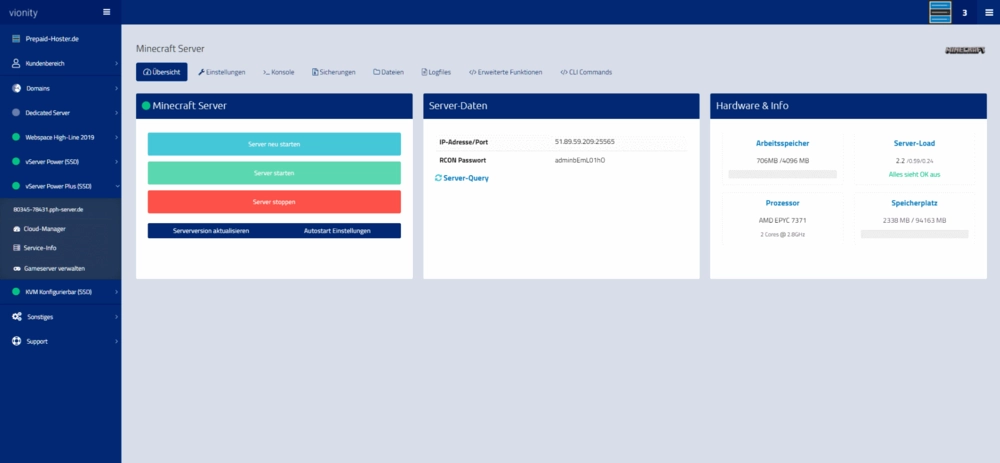Click the Domains globe icon
This screenshot has height=463, width=1000.
[17, 88]
